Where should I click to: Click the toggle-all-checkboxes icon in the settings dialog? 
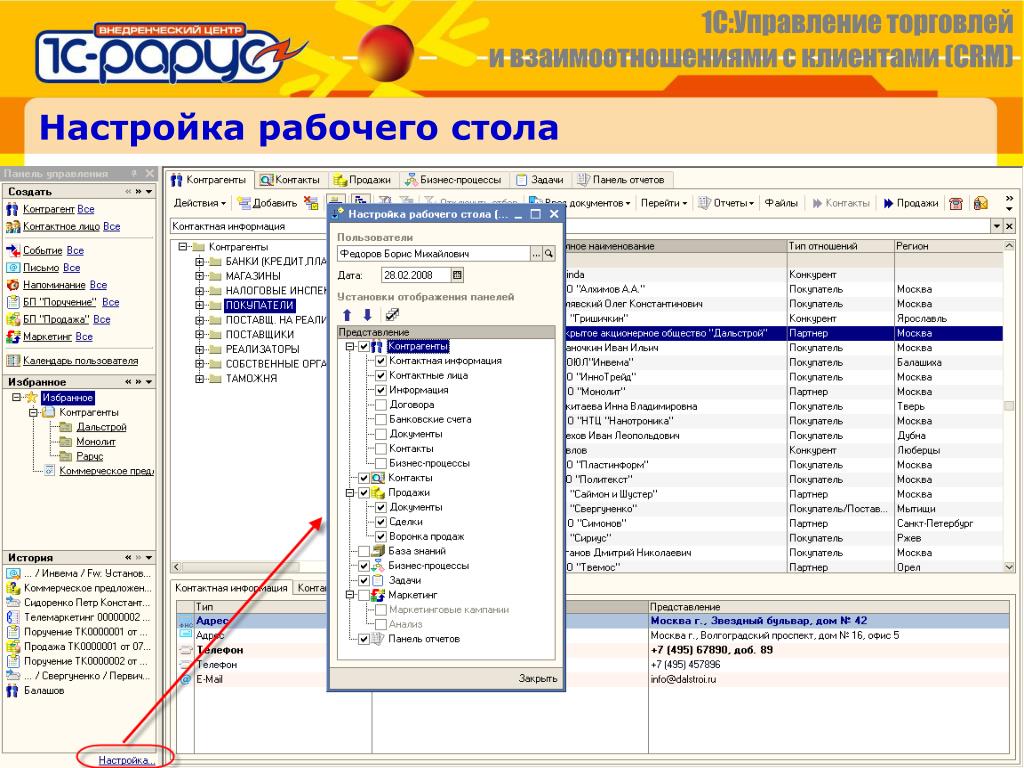click(392, 315)
